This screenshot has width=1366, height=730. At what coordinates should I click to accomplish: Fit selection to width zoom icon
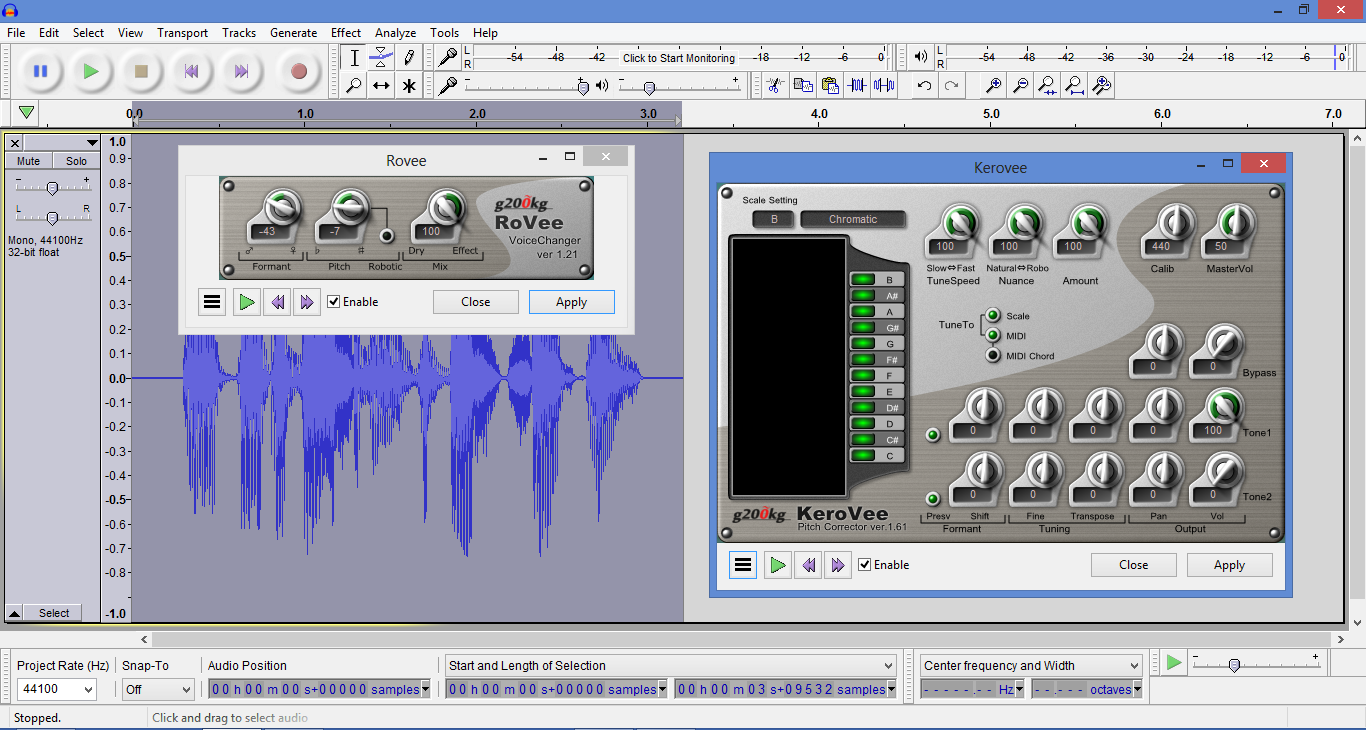click(x=1047, y=86)
